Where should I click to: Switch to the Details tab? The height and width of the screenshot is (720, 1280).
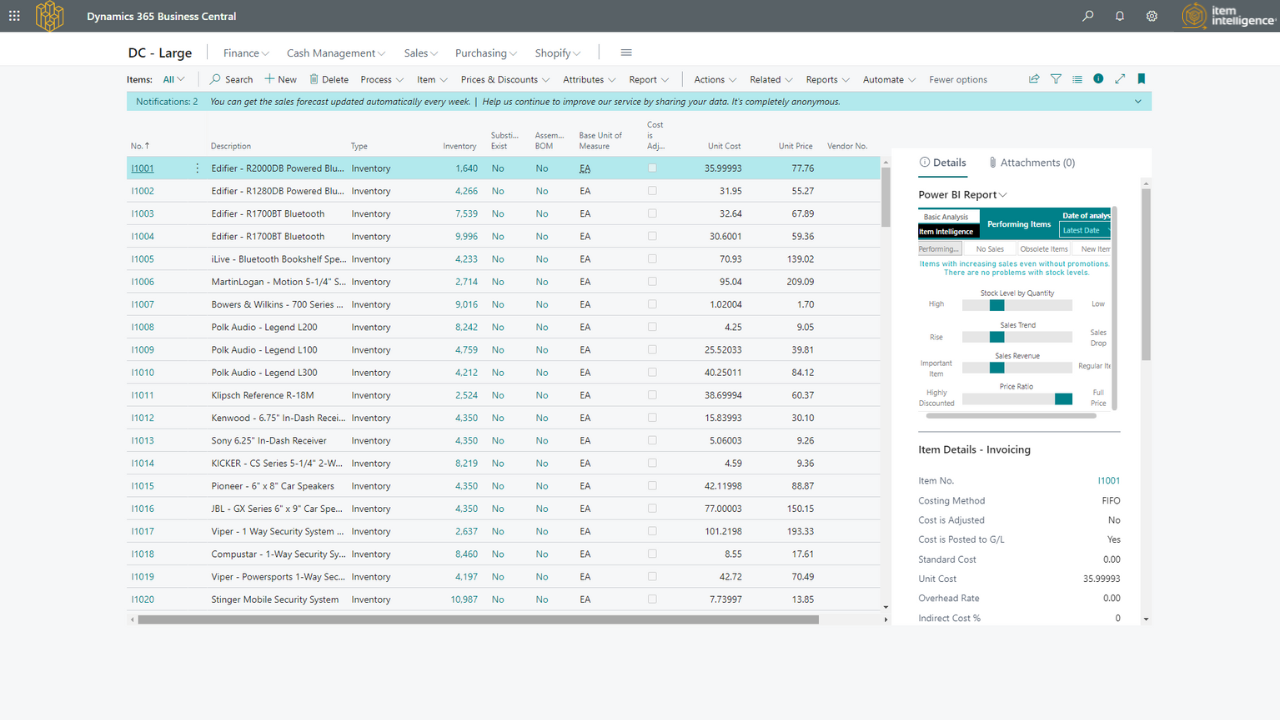point(942,163)
